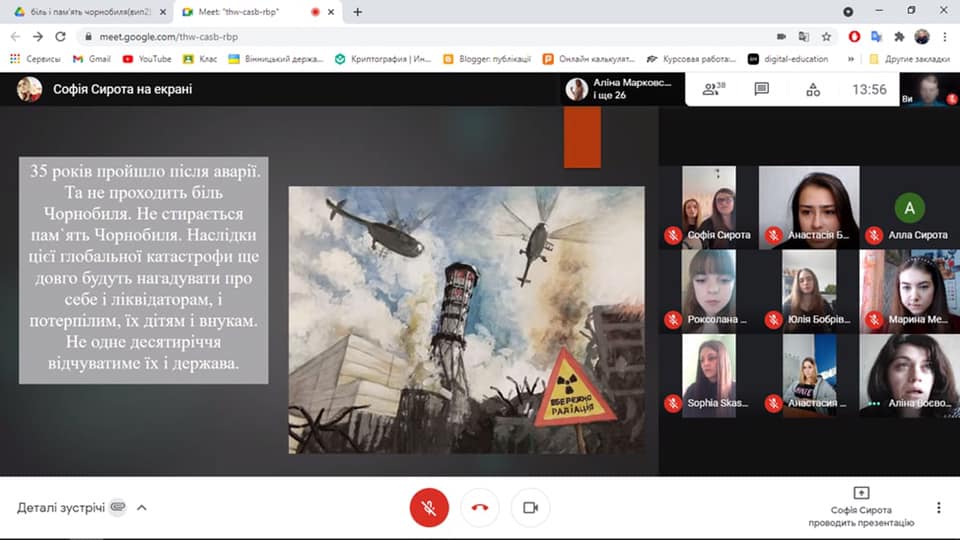The width and height of the screenshot is (960, 540).
Task: Open the Opera extension icon
Action: 854,37
